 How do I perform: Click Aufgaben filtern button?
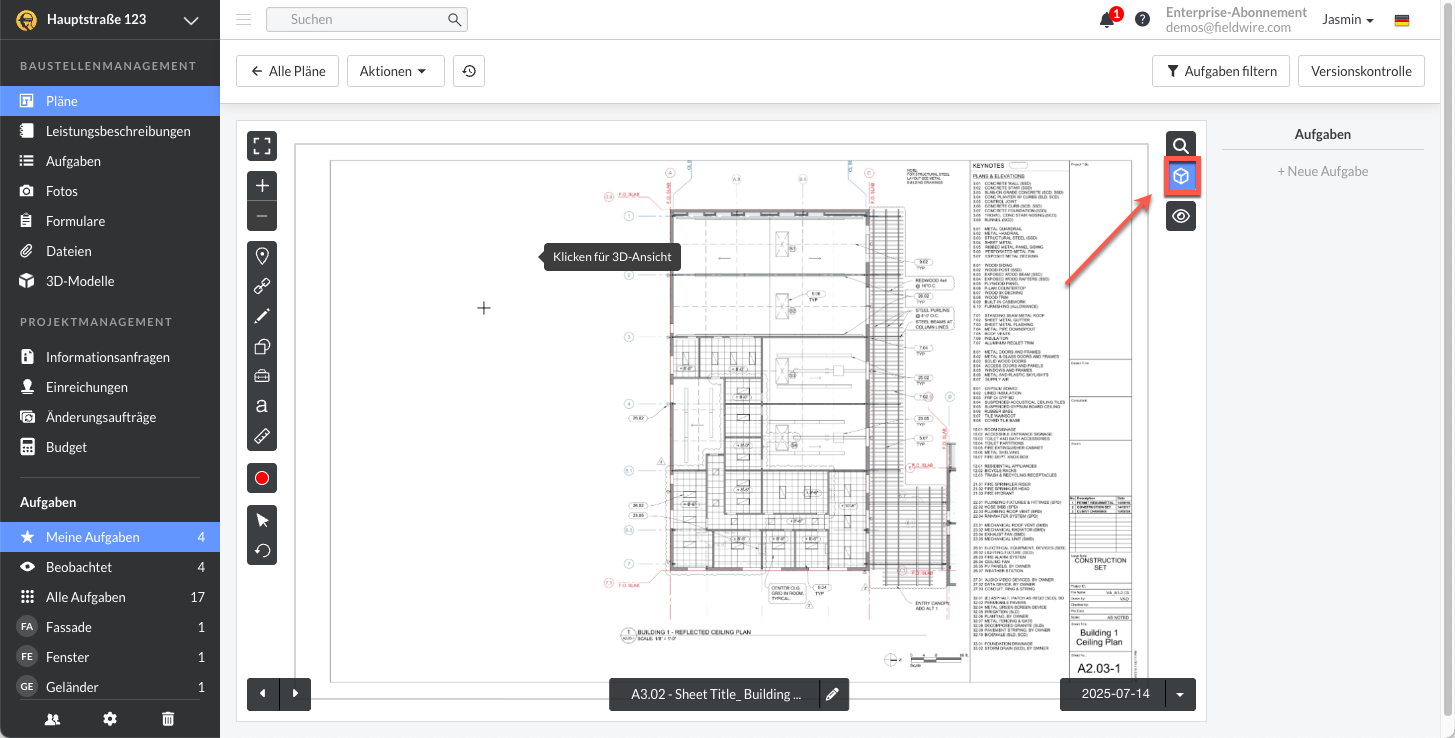1220,71
